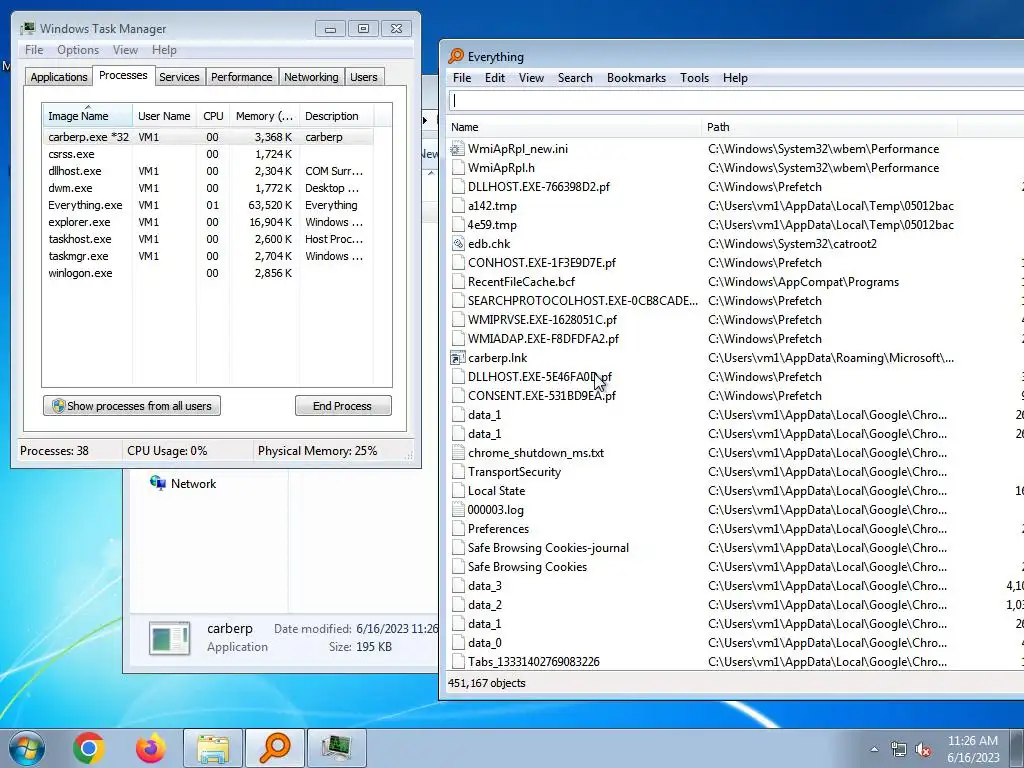Open the taskbar clock showing 11:26 AM
Image resolution: width=1024 pixels, height=768 pixels.
[973, 749]
